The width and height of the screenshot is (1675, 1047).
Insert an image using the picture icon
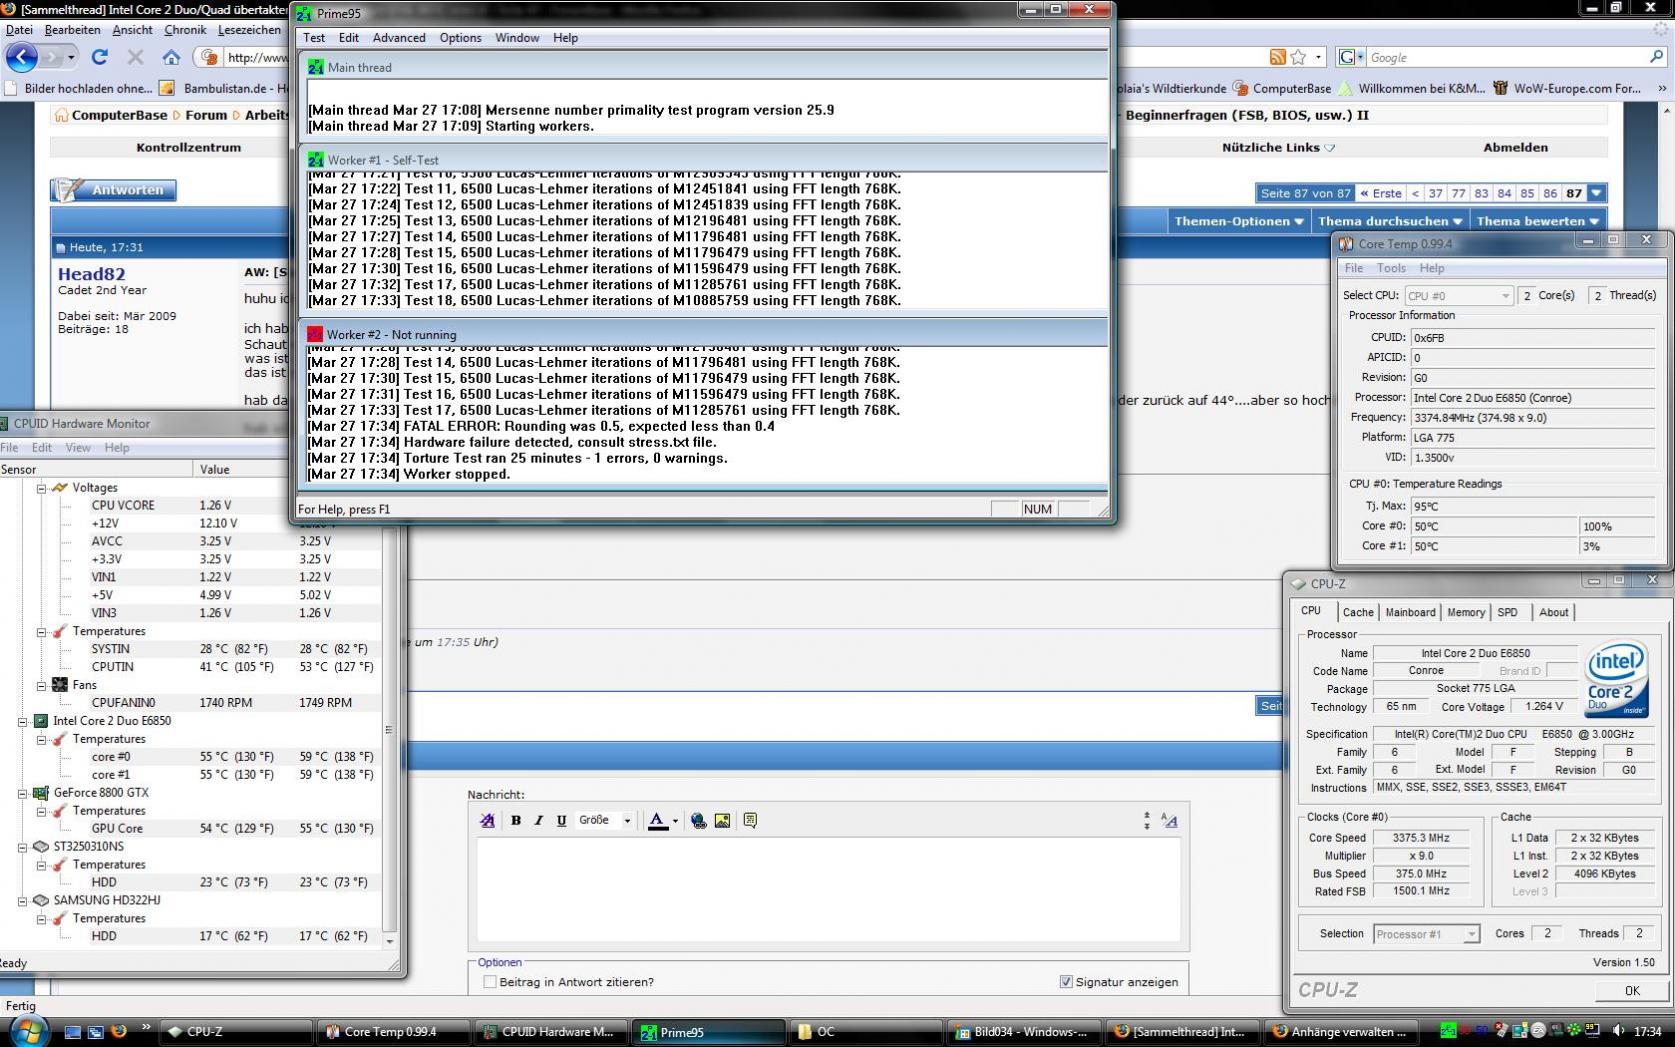pos(722,820)
